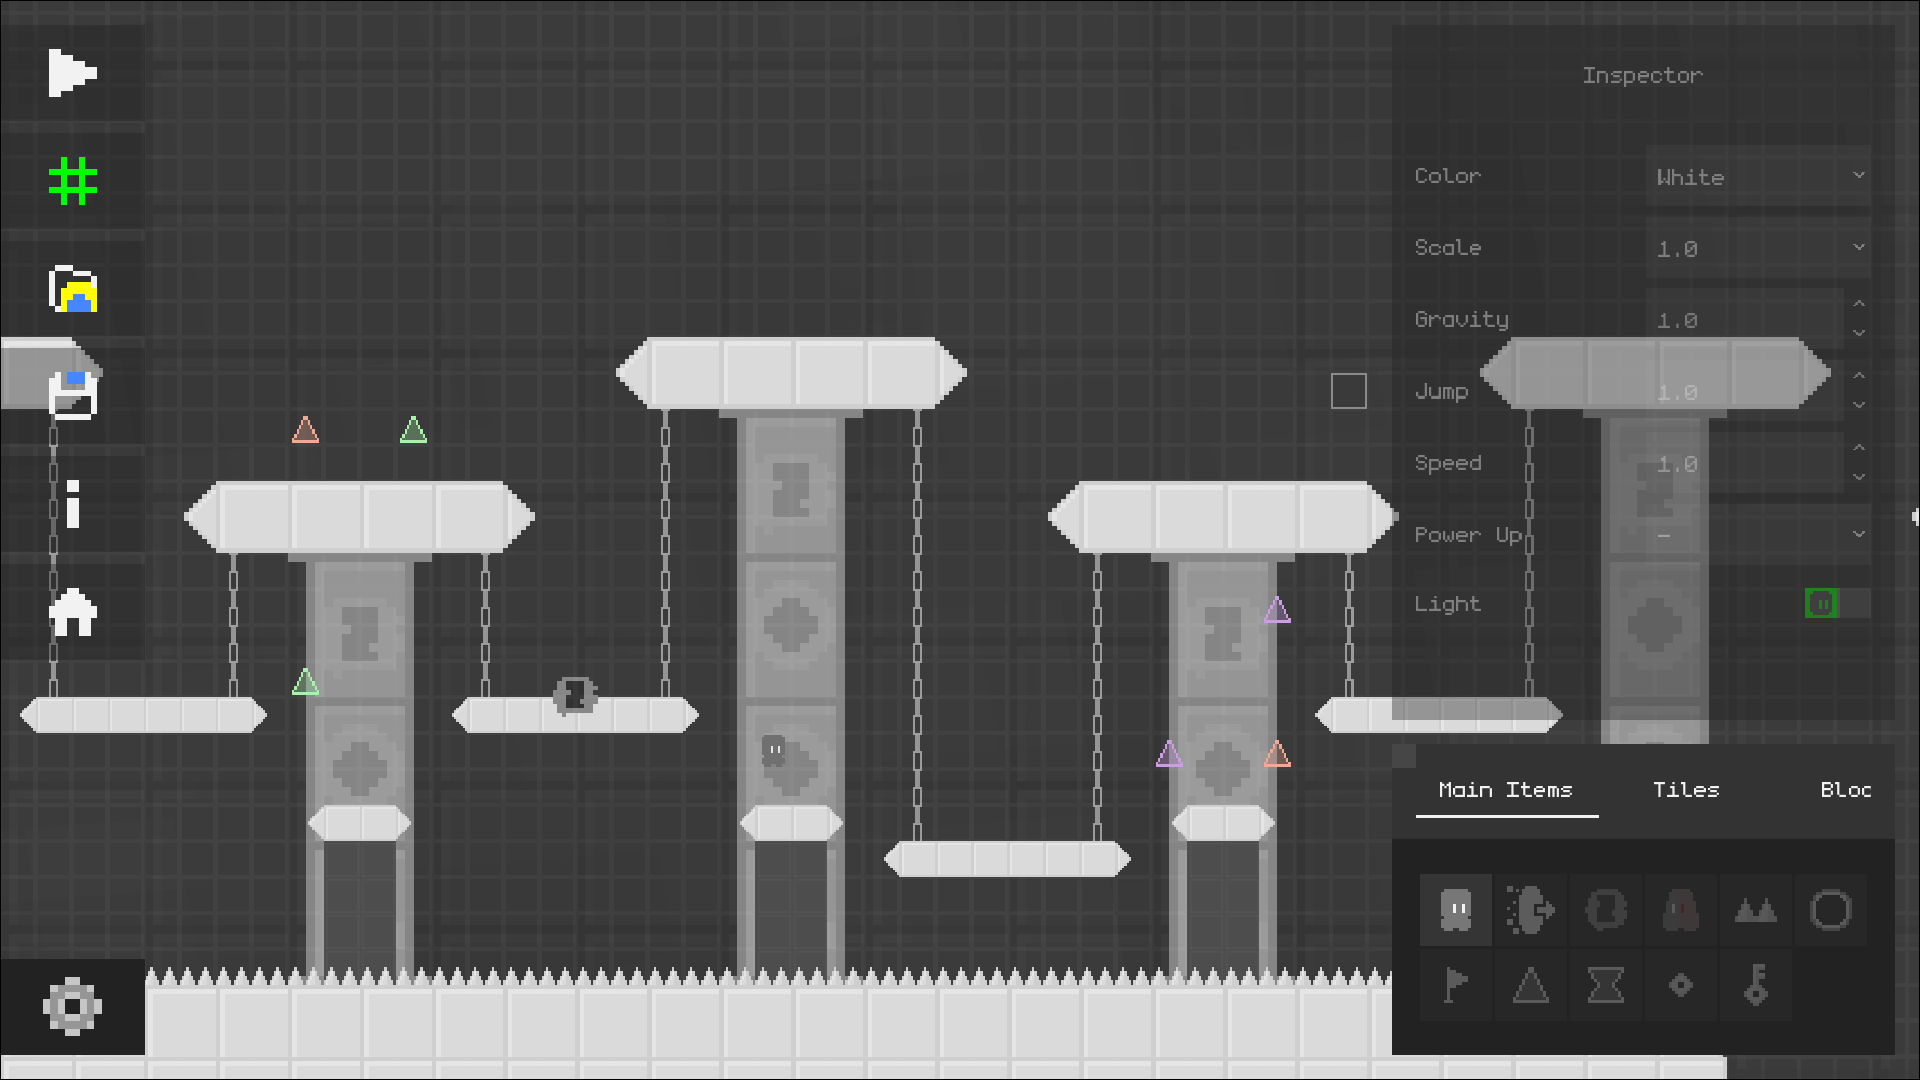Select the hourglass item
1920x1080 pixels.
click(x=1605, y=985)
